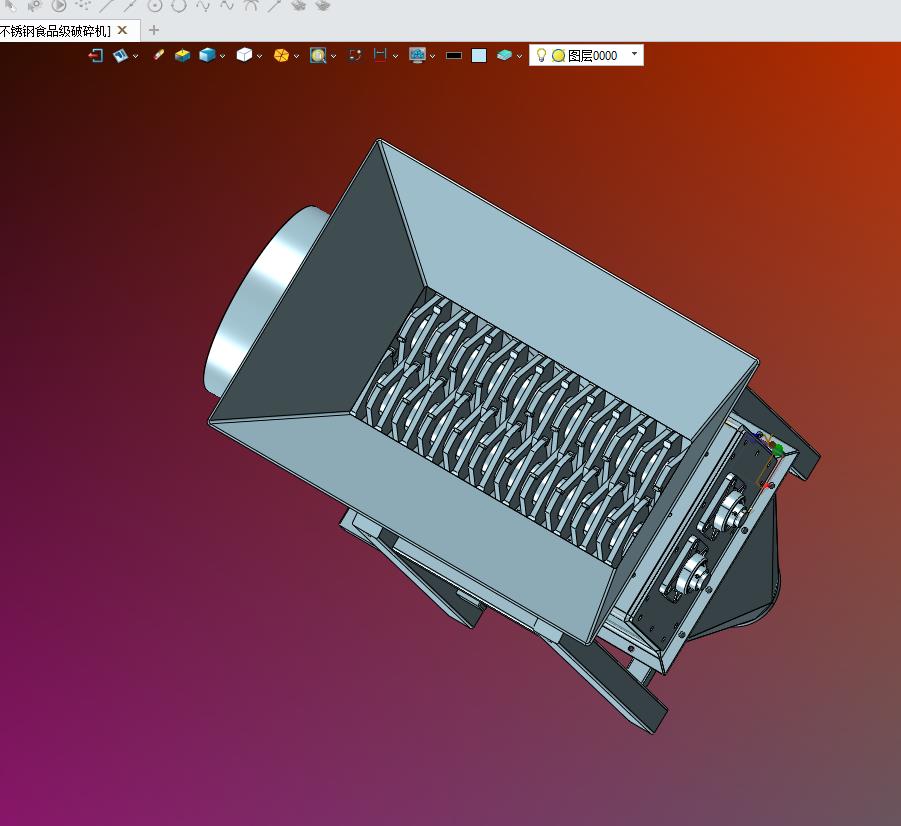The width and height of the screenshot is (901, 826).
Task: Expand dropdown beside blue shaded cube
Action: (x=222, y=56)
